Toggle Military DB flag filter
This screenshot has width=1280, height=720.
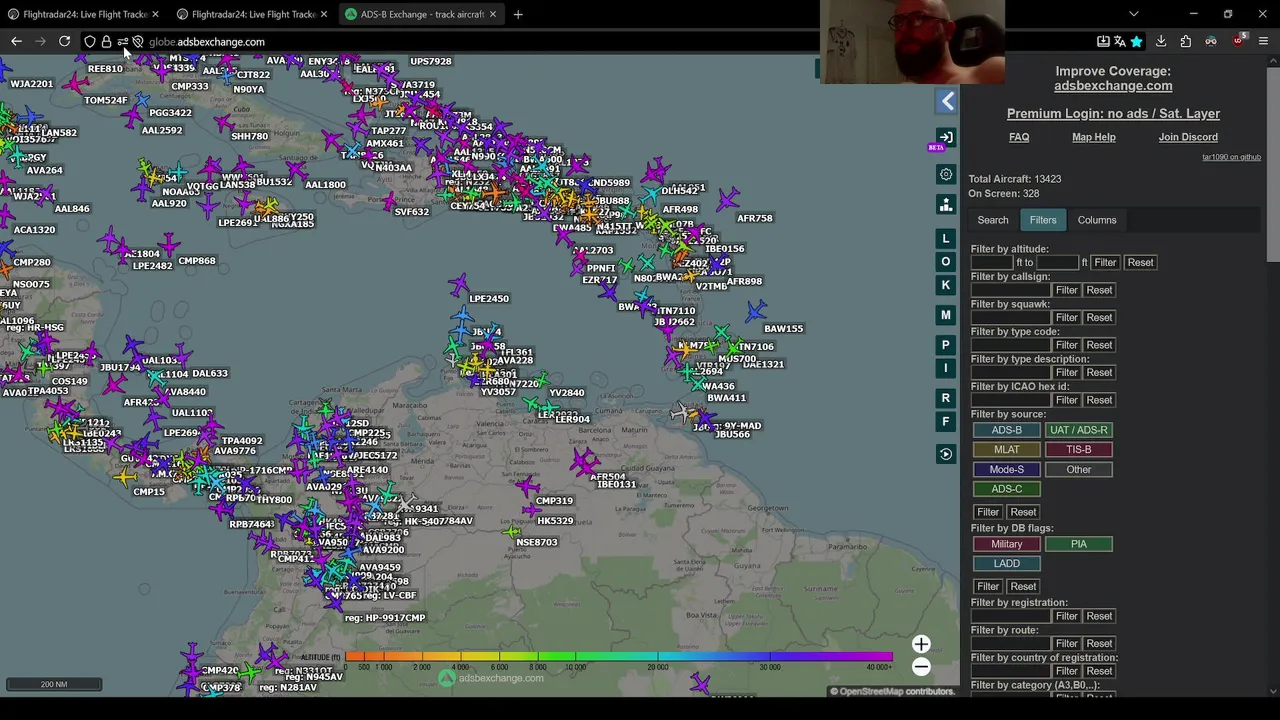point(1007,544)
